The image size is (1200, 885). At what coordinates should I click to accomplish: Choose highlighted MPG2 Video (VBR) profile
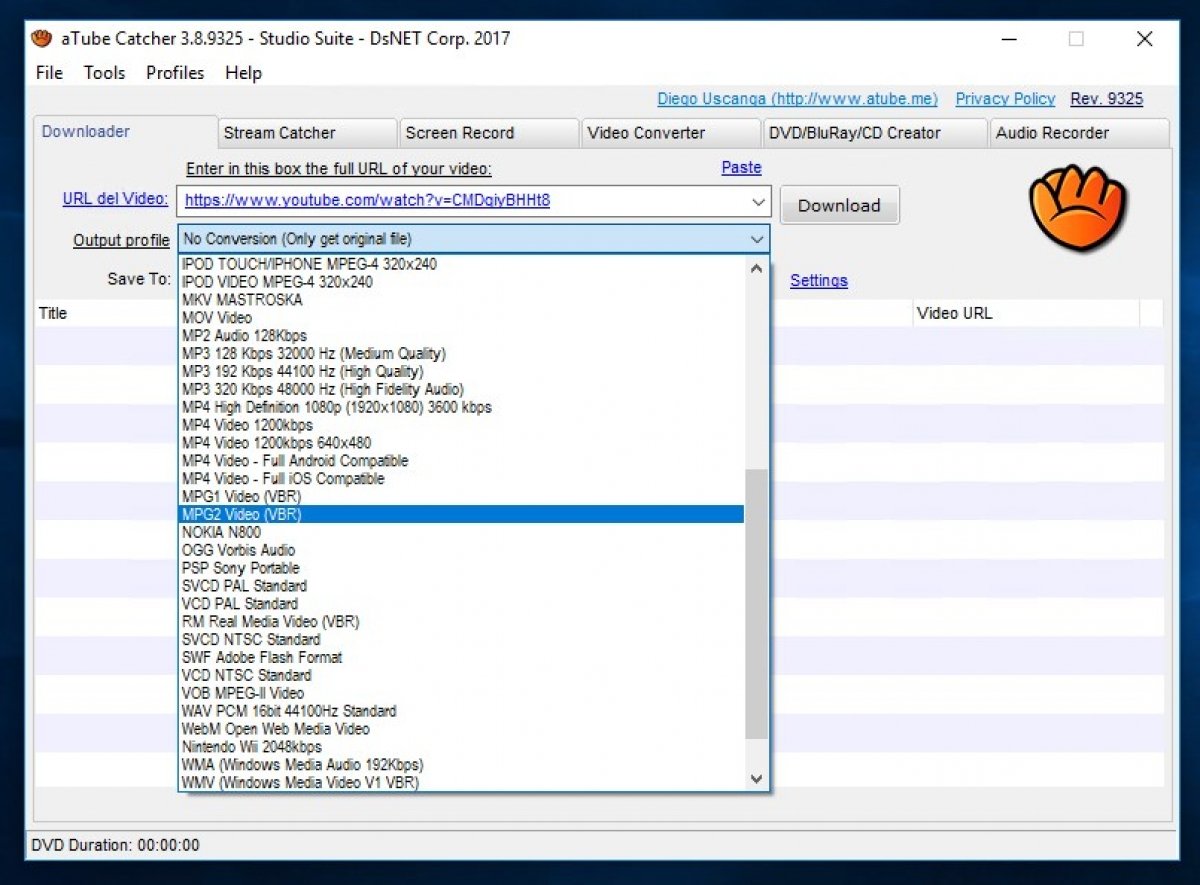point(462,514)
